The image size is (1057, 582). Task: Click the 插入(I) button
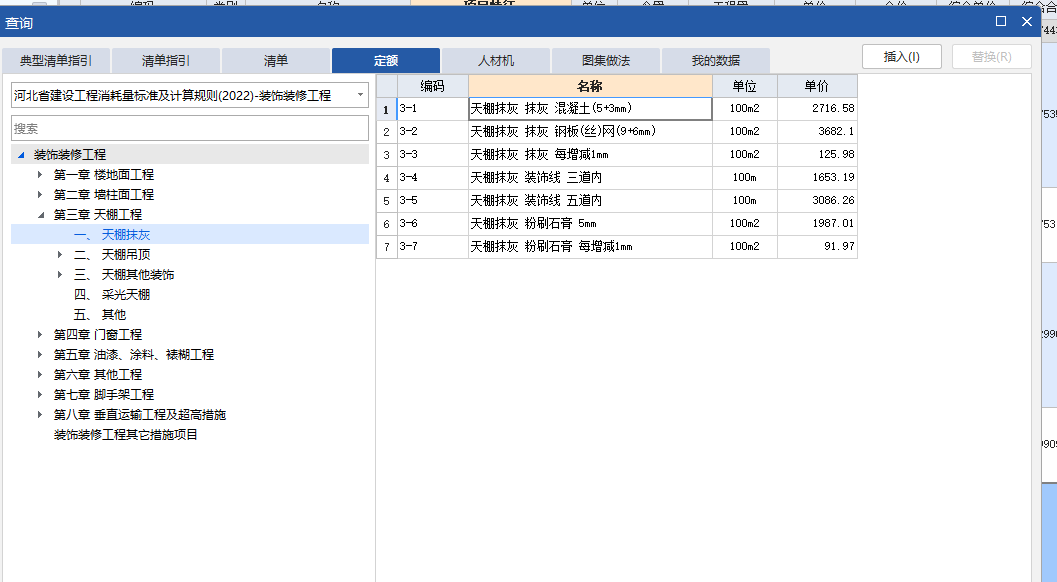coord(901,56)
